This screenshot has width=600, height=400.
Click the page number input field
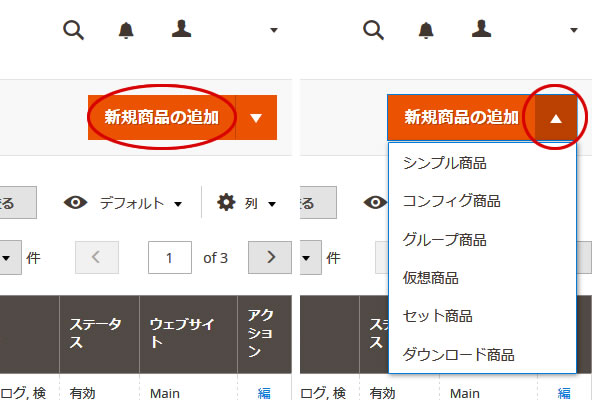click(x=170, y=258)
